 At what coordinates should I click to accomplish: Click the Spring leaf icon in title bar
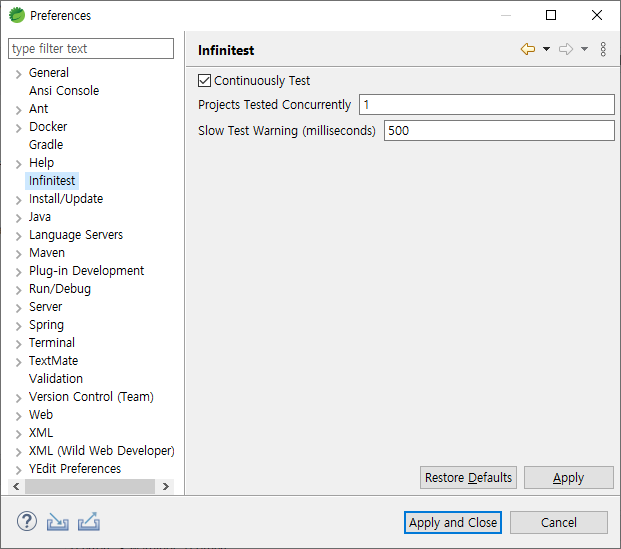pyautogui.click(x=17, y=15)
